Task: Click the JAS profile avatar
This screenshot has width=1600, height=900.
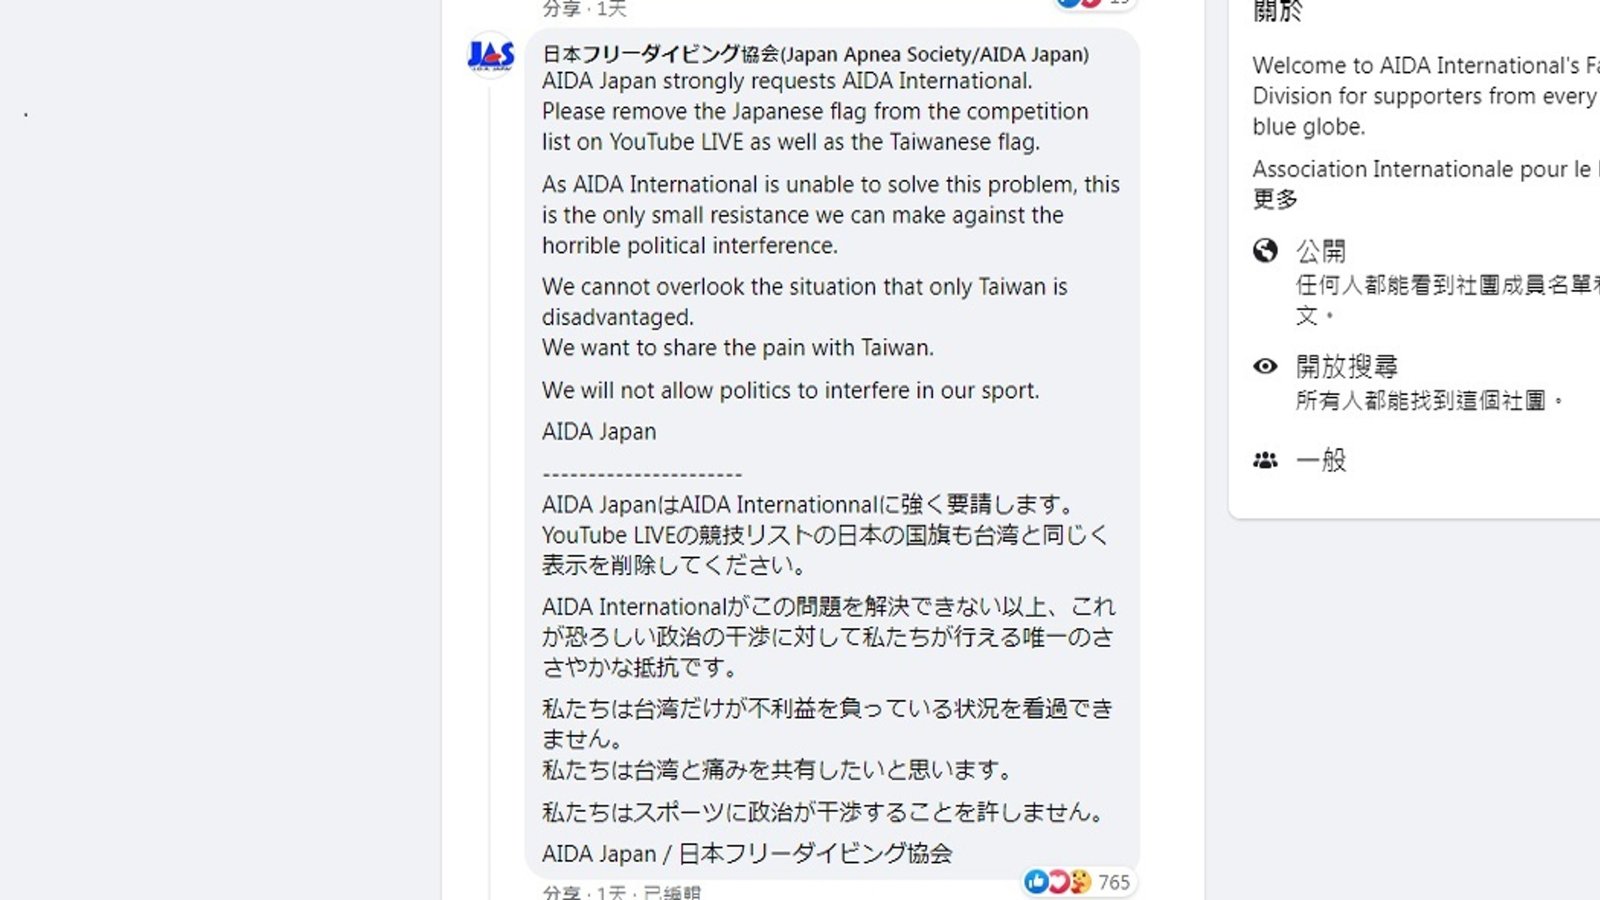Action: pos(491,54)
